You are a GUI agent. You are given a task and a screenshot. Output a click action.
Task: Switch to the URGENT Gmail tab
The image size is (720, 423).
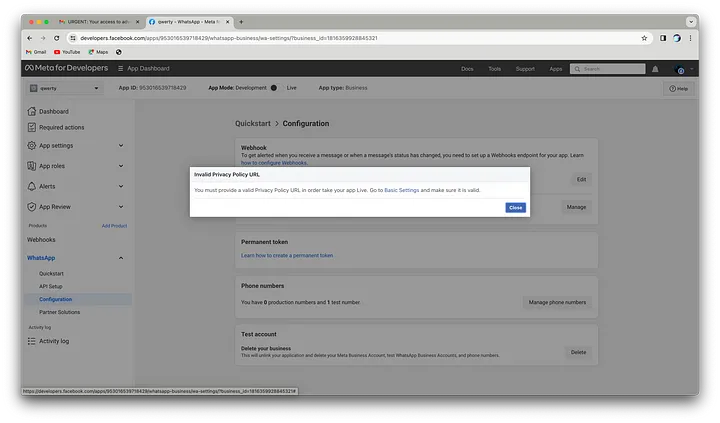tap(99, 22)
